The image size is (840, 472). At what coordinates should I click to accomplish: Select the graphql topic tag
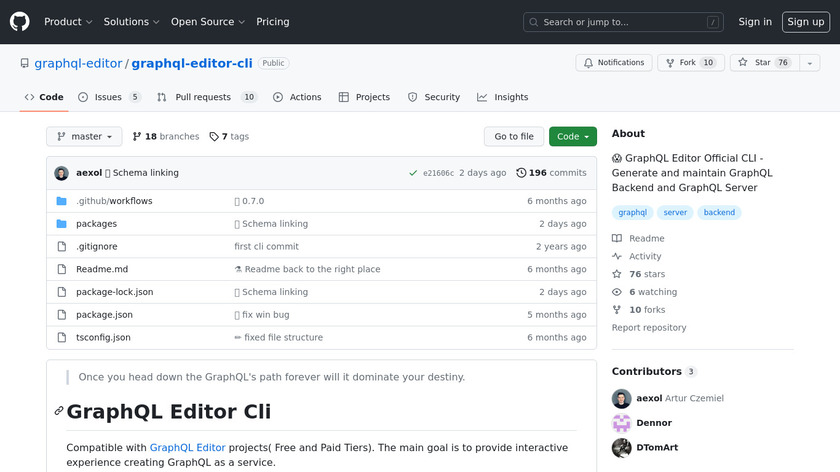tap(632, 213)
